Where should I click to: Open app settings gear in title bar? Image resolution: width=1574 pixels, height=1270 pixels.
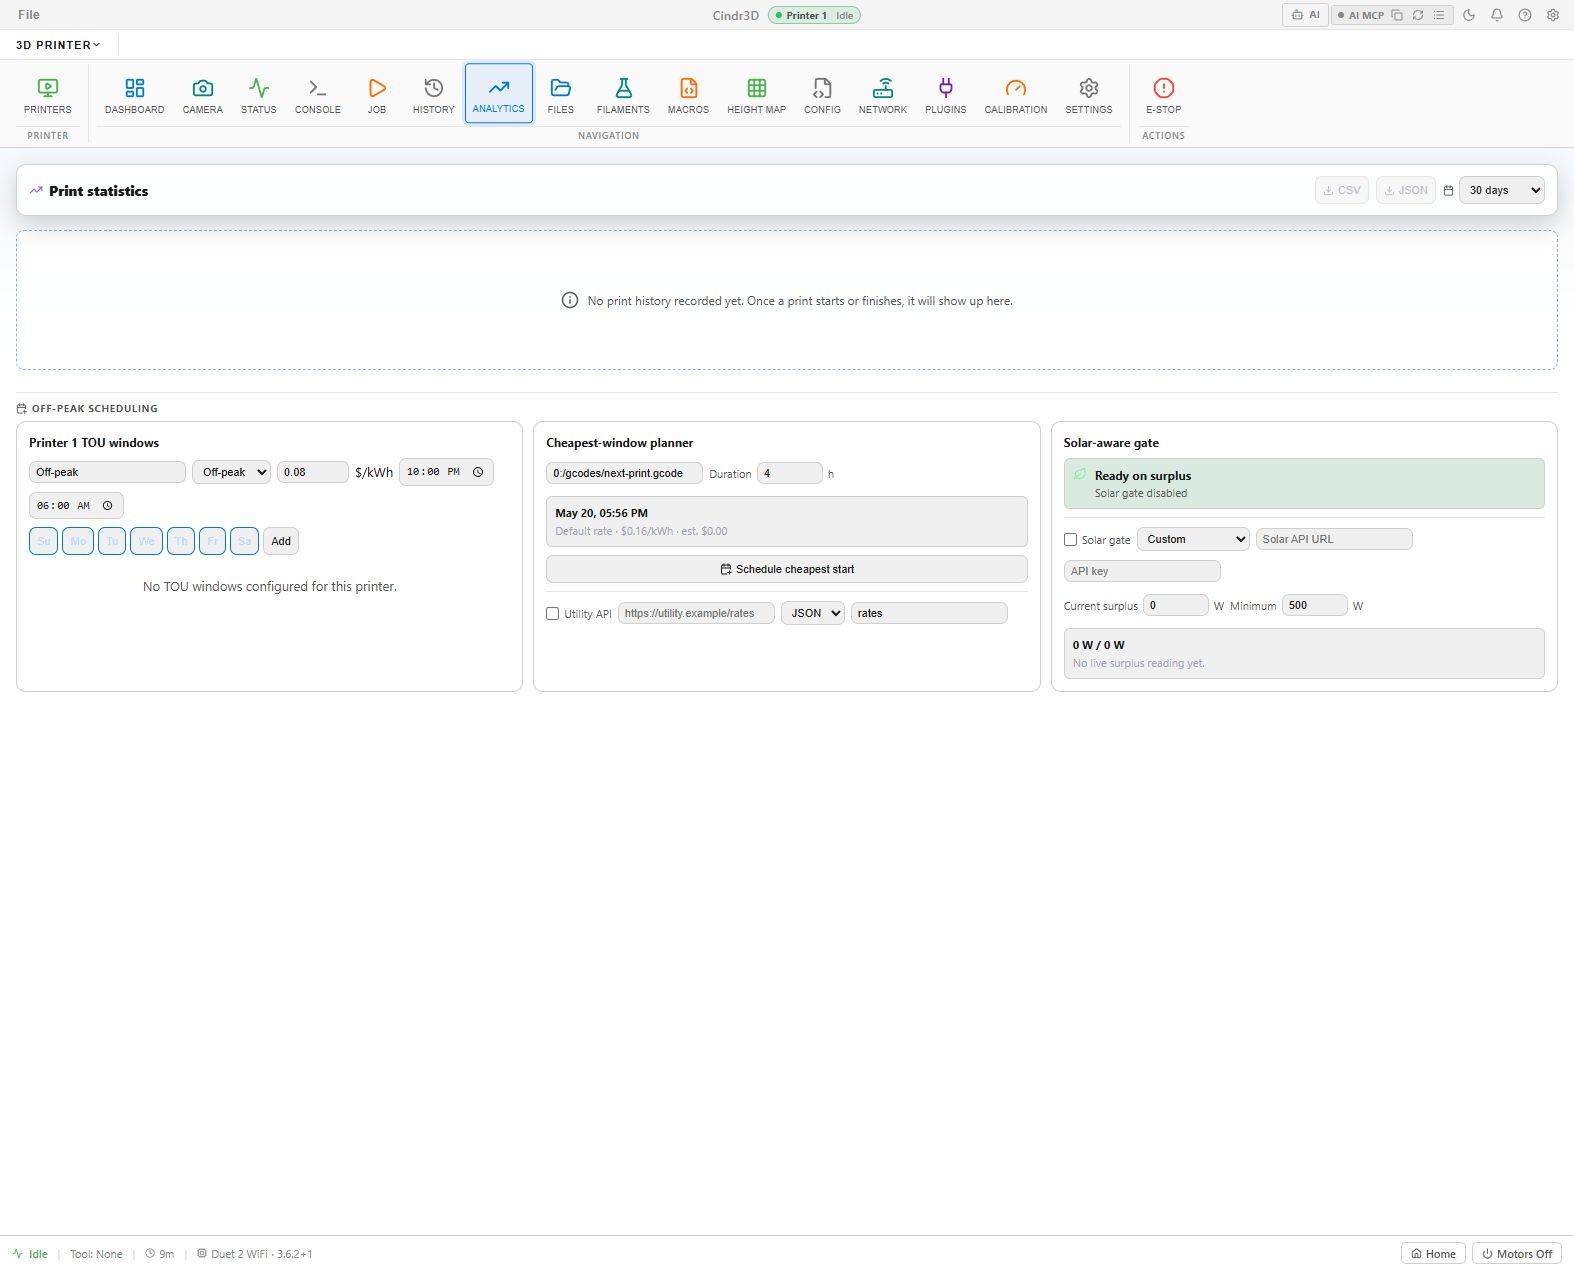tap(1553, 15)
